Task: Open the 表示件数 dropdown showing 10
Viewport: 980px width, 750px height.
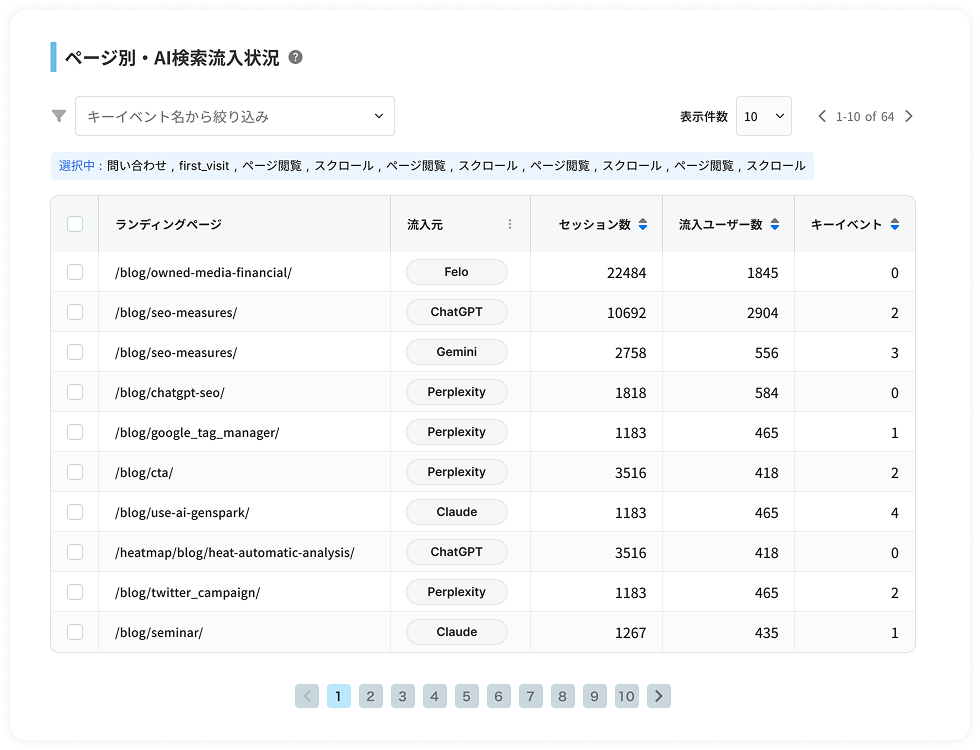Action: (x=764, y=116)
